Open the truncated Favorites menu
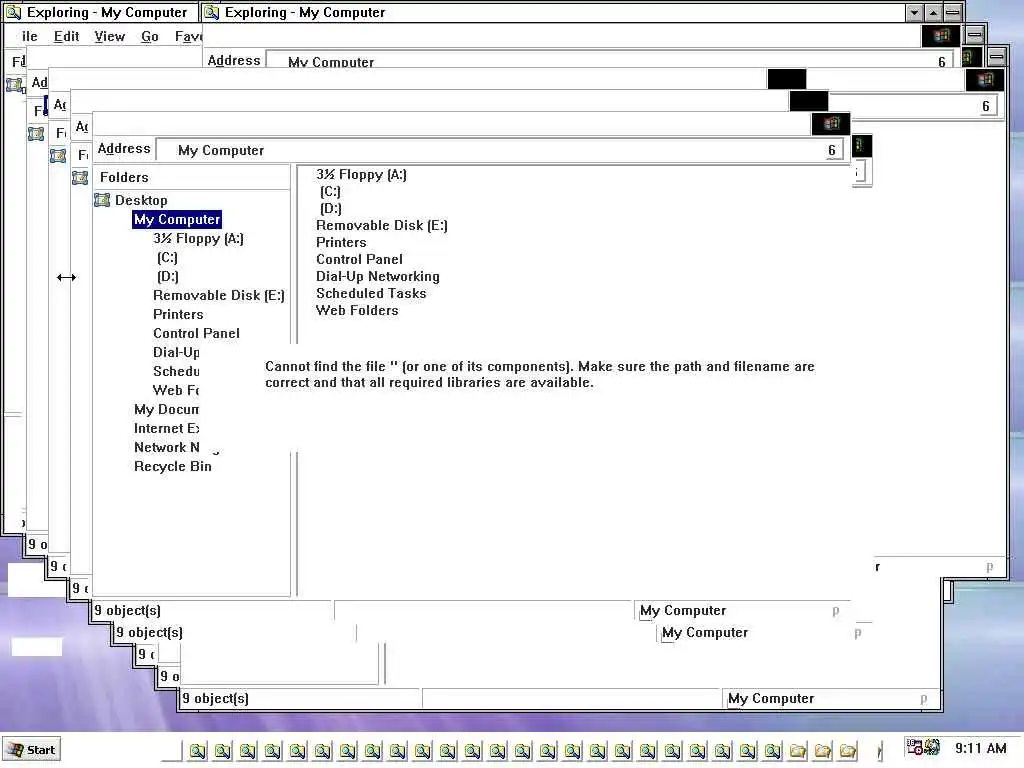Screen dimensions: 1024x768 (x=188, y=37)
